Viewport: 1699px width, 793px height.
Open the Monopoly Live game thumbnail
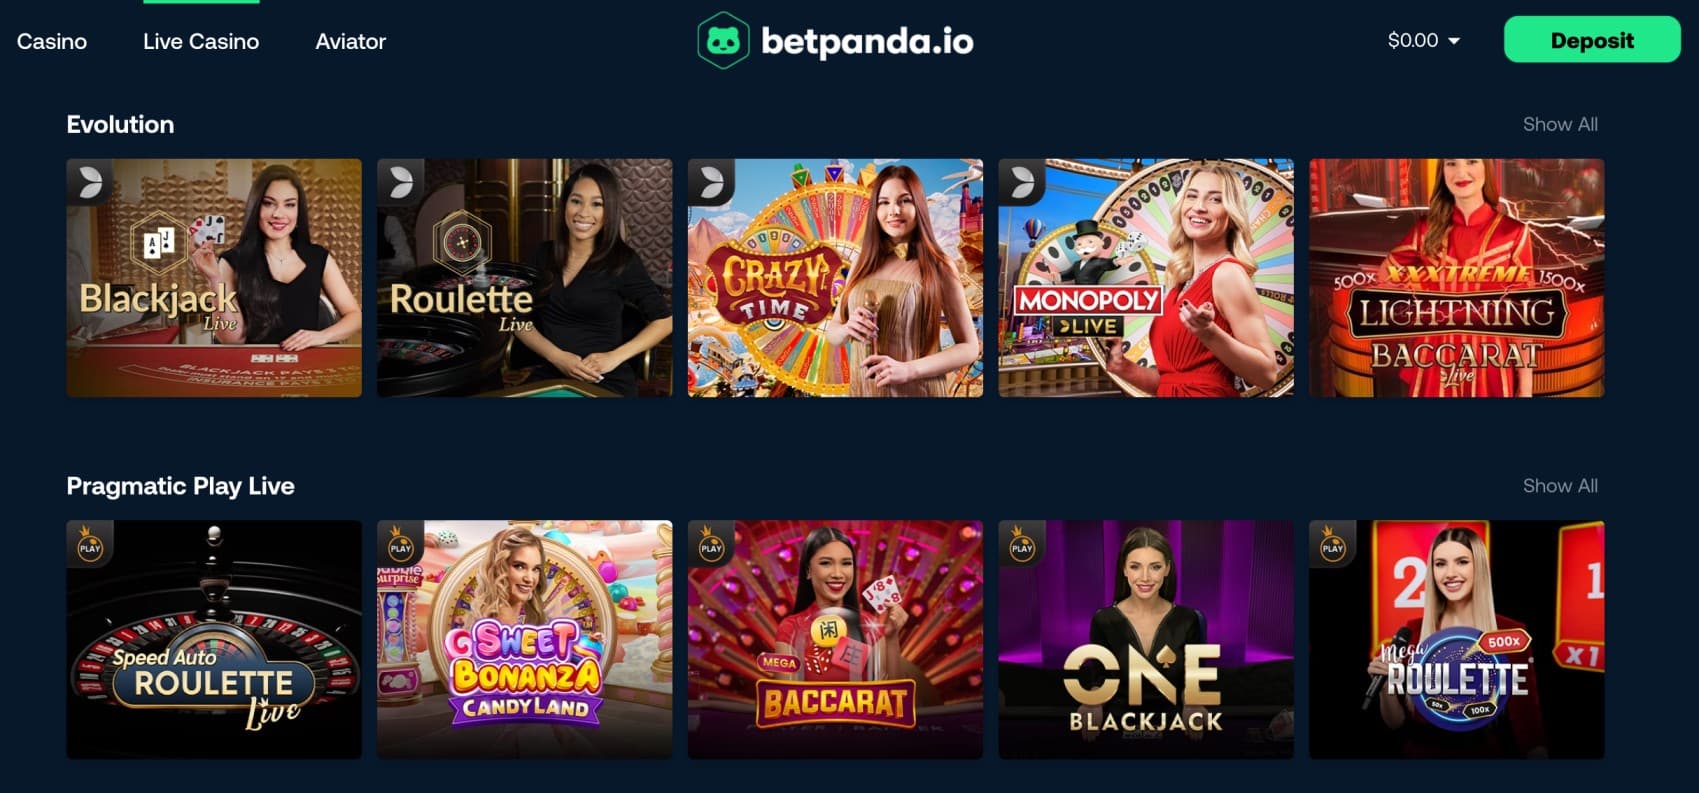1146,278
